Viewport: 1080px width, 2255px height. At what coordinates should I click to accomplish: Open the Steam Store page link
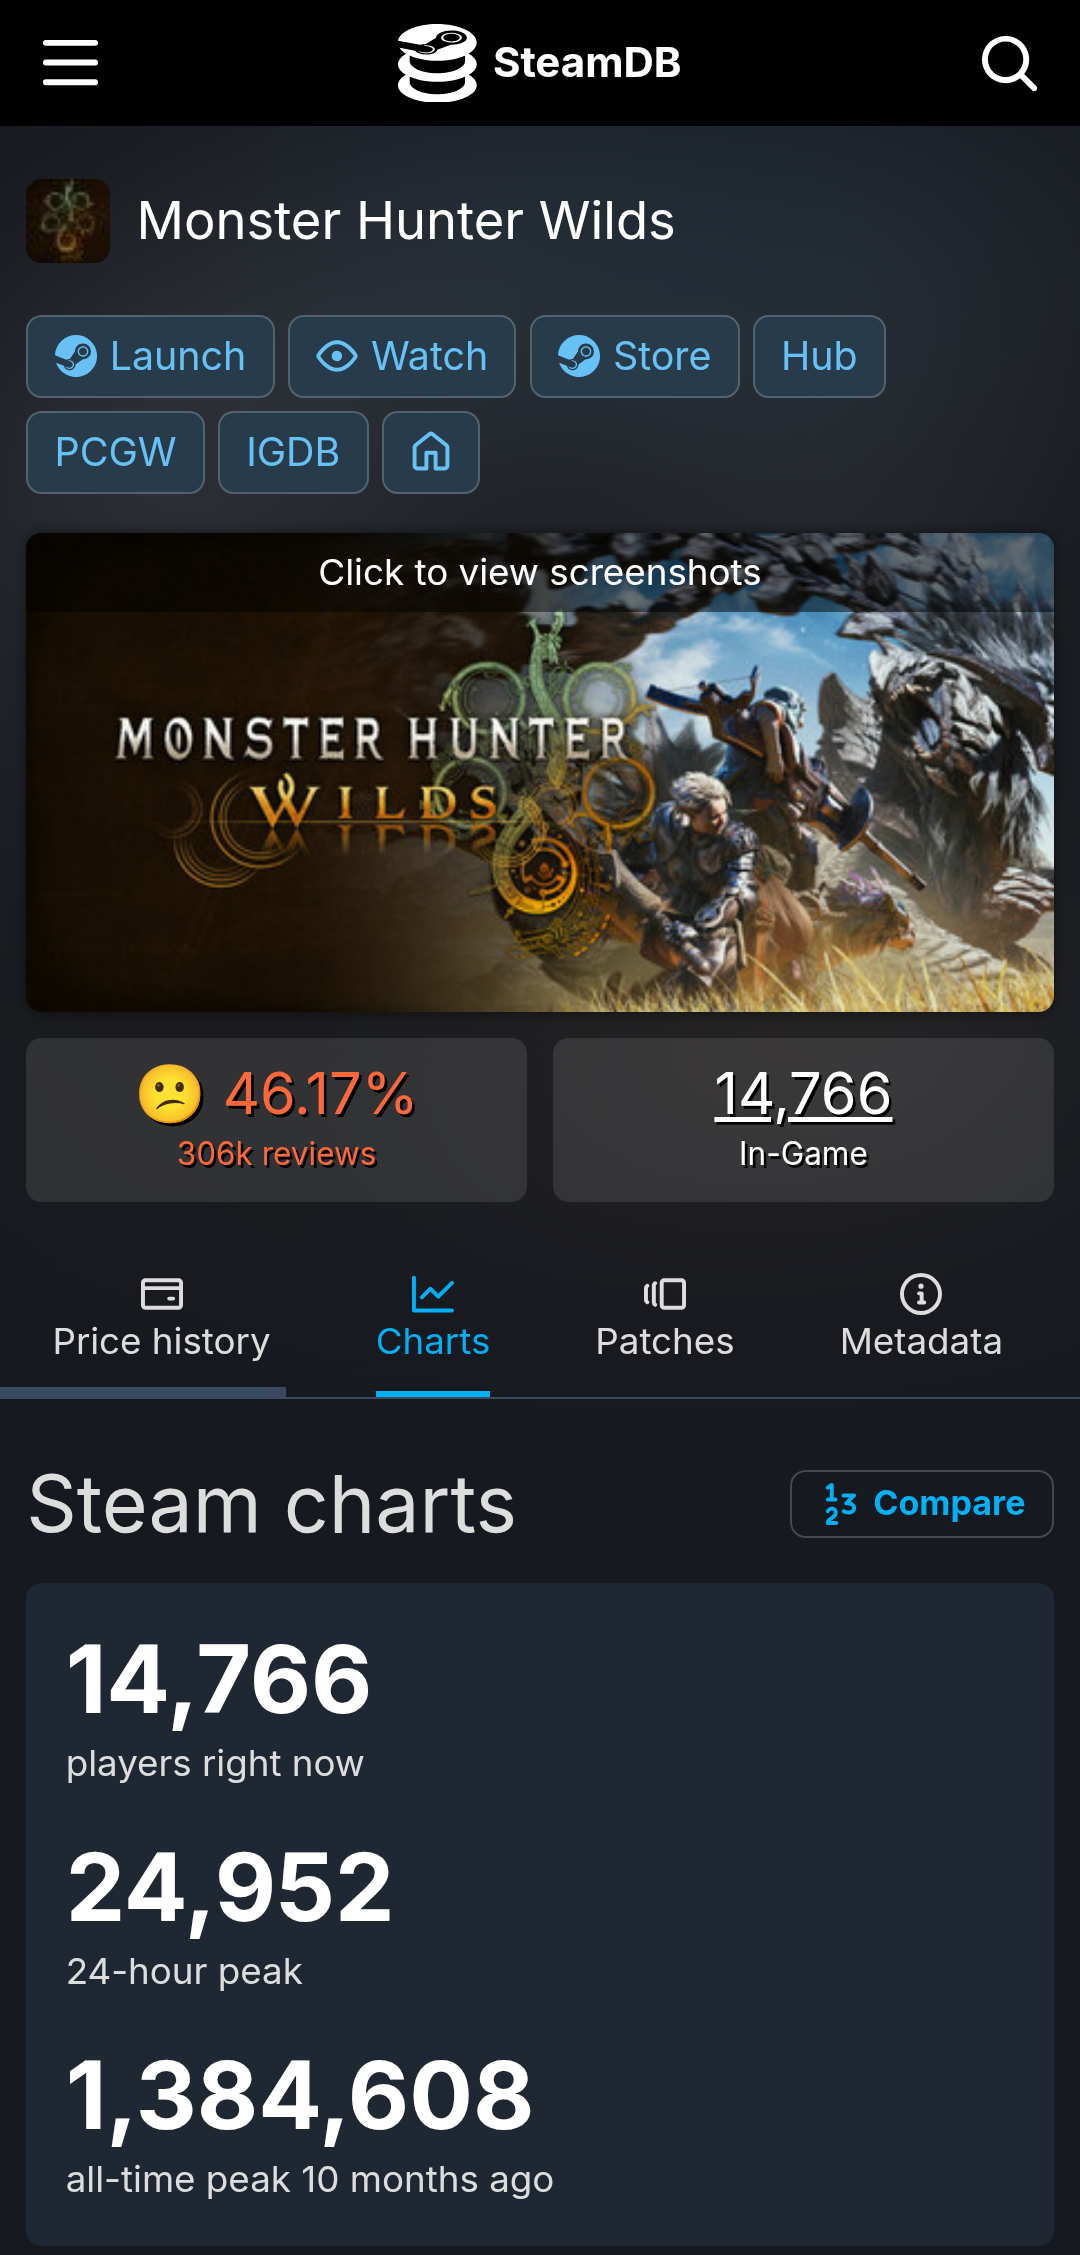[x=634, y=357]
